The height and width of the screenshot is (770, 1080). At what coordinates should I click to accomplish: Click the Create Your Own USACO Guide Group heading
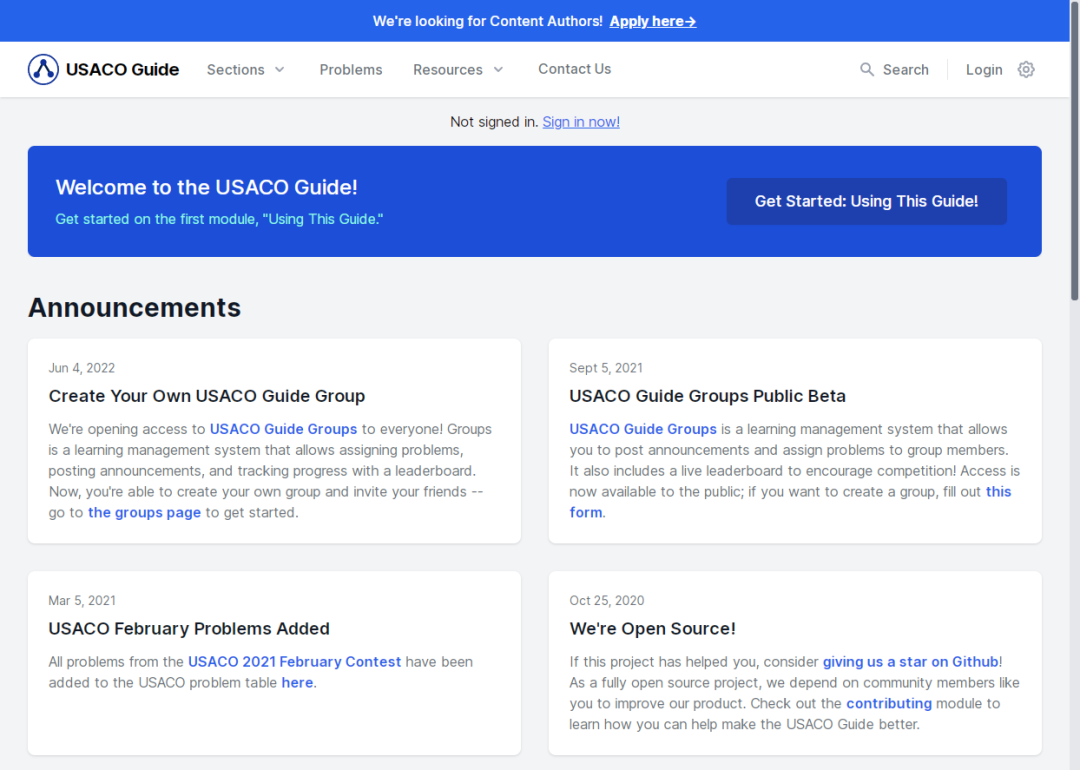click(x=207, y=396)
